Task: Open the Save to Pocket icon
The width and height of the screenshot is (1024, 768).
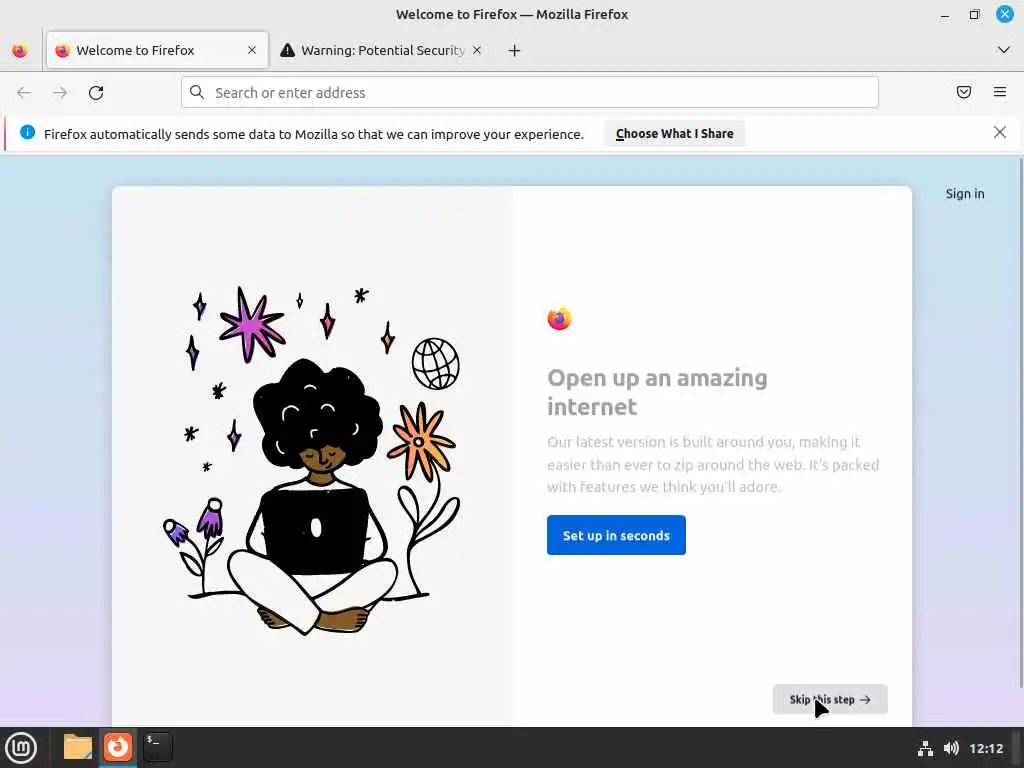Action: (x=964, y=92)
